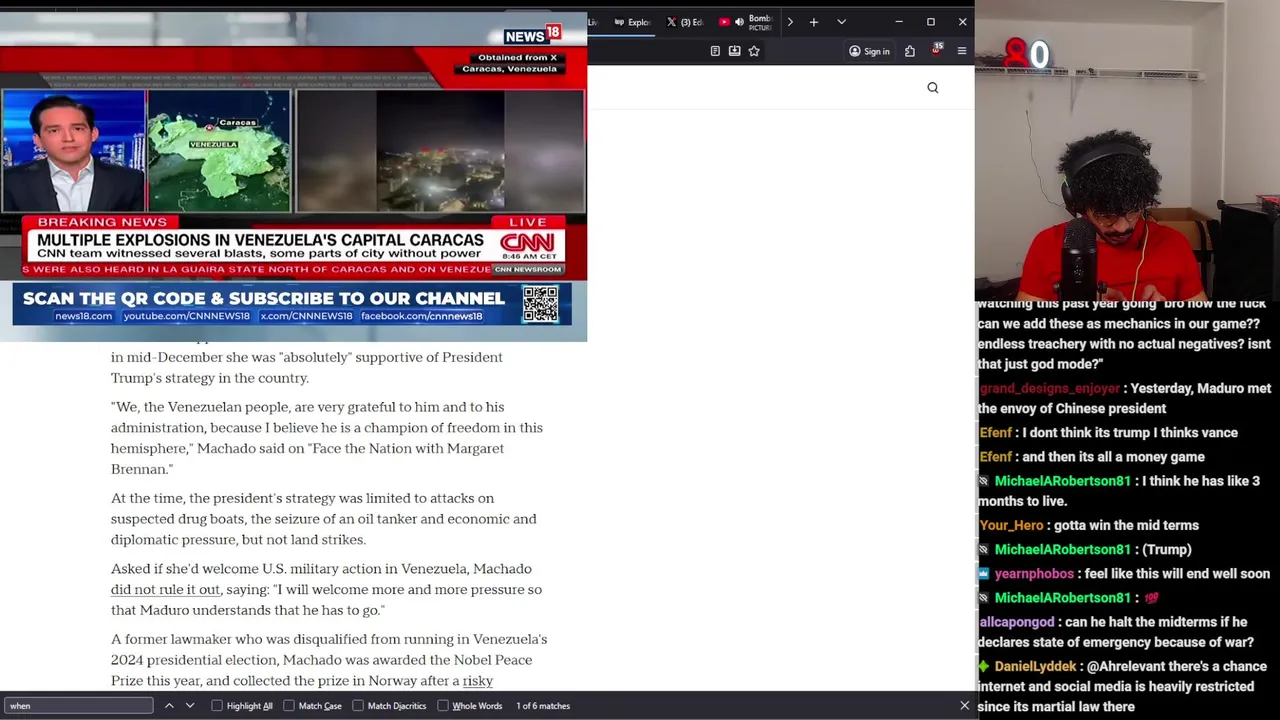The height and width of the screenshot is (720, 1280).
Task: Click the picture-in-picture news video
Action: pyautogui.click(x=293, y=177)
